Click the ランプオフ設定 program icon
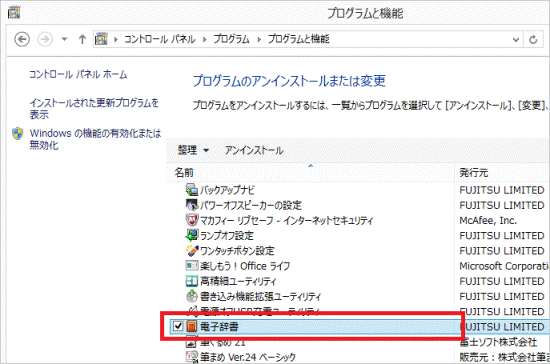The width and height of the screenshot is (550, 364). point(192,235)
